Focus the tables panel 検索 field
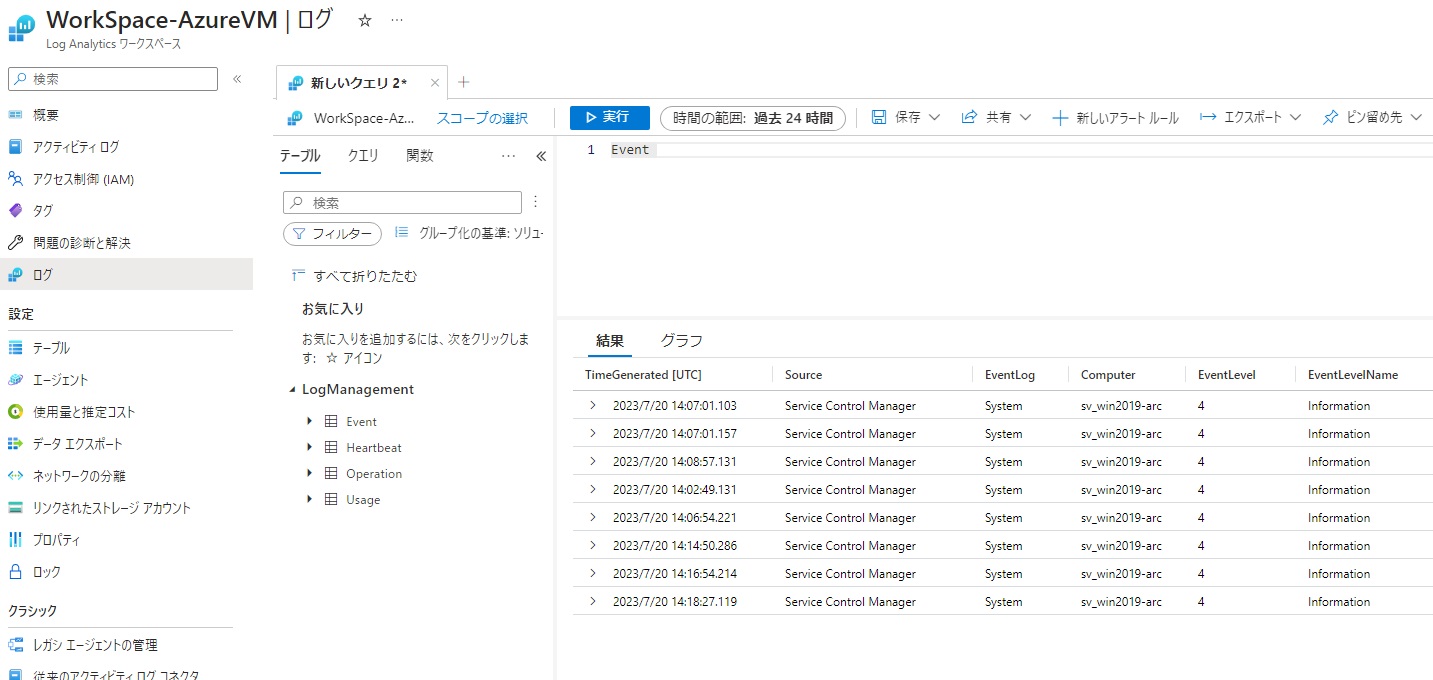Viewport: 1433px width, 680px height. 402,202
